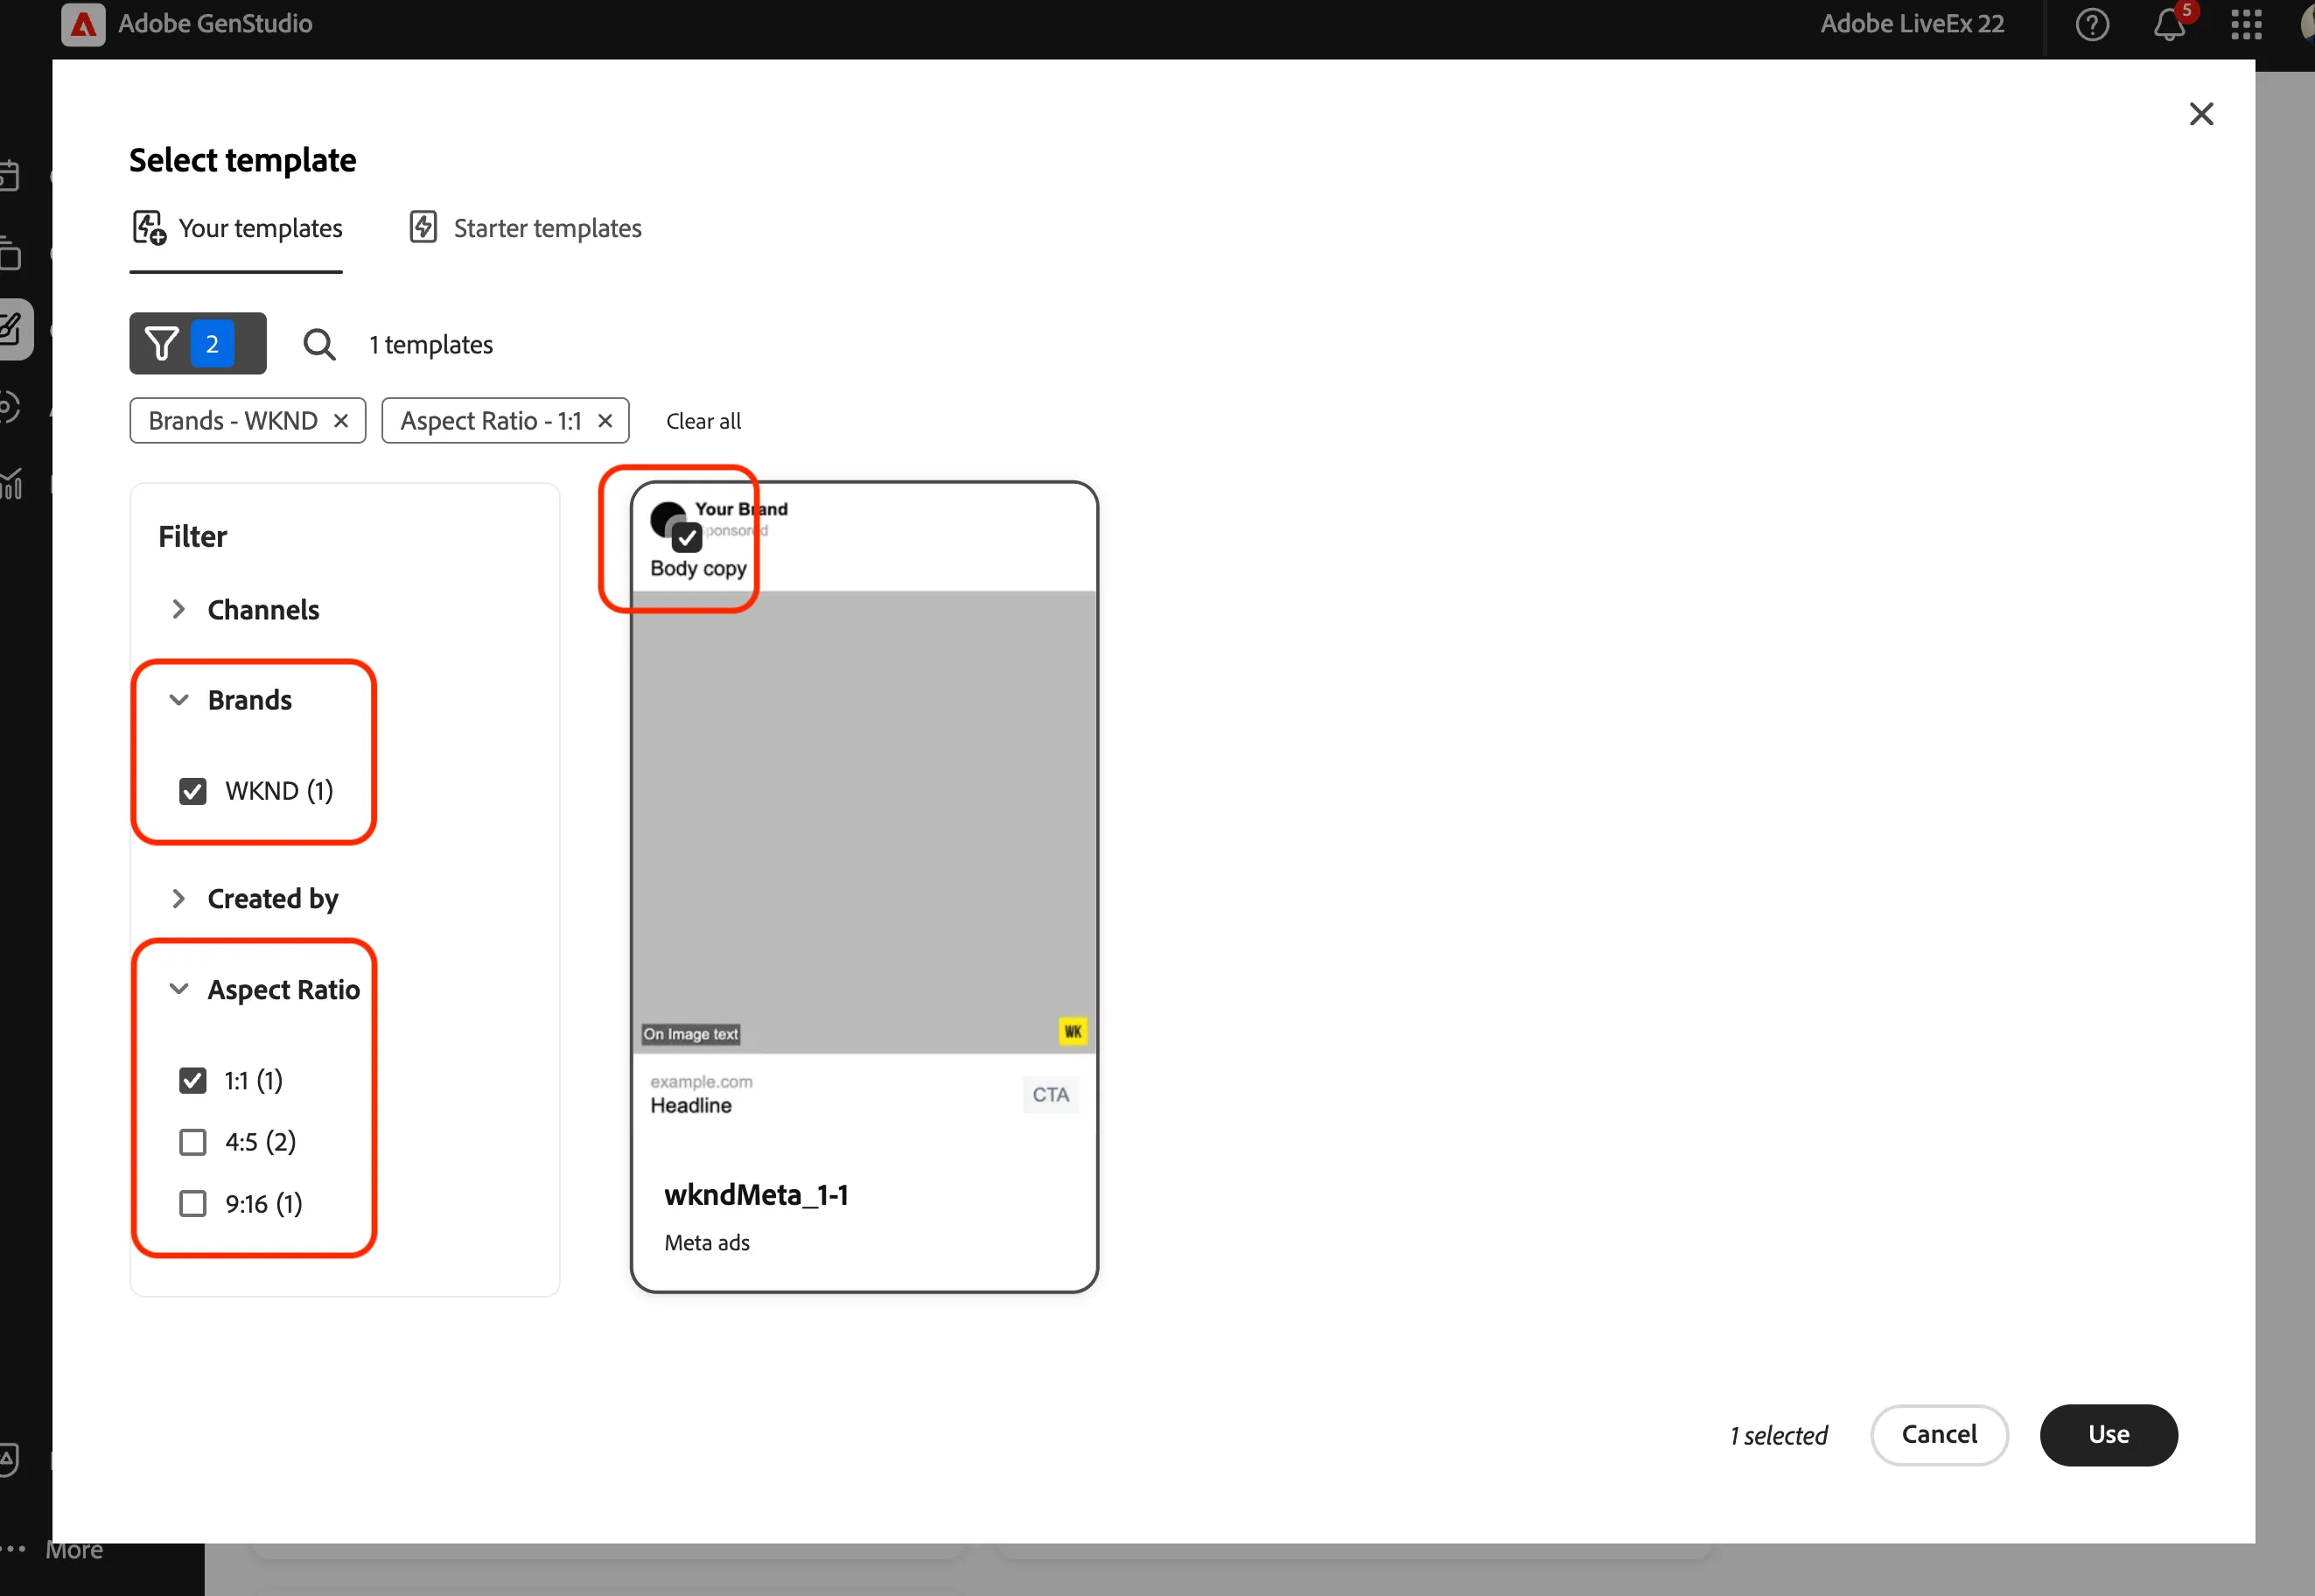Click the Cancel button

coord(1939,1435)
